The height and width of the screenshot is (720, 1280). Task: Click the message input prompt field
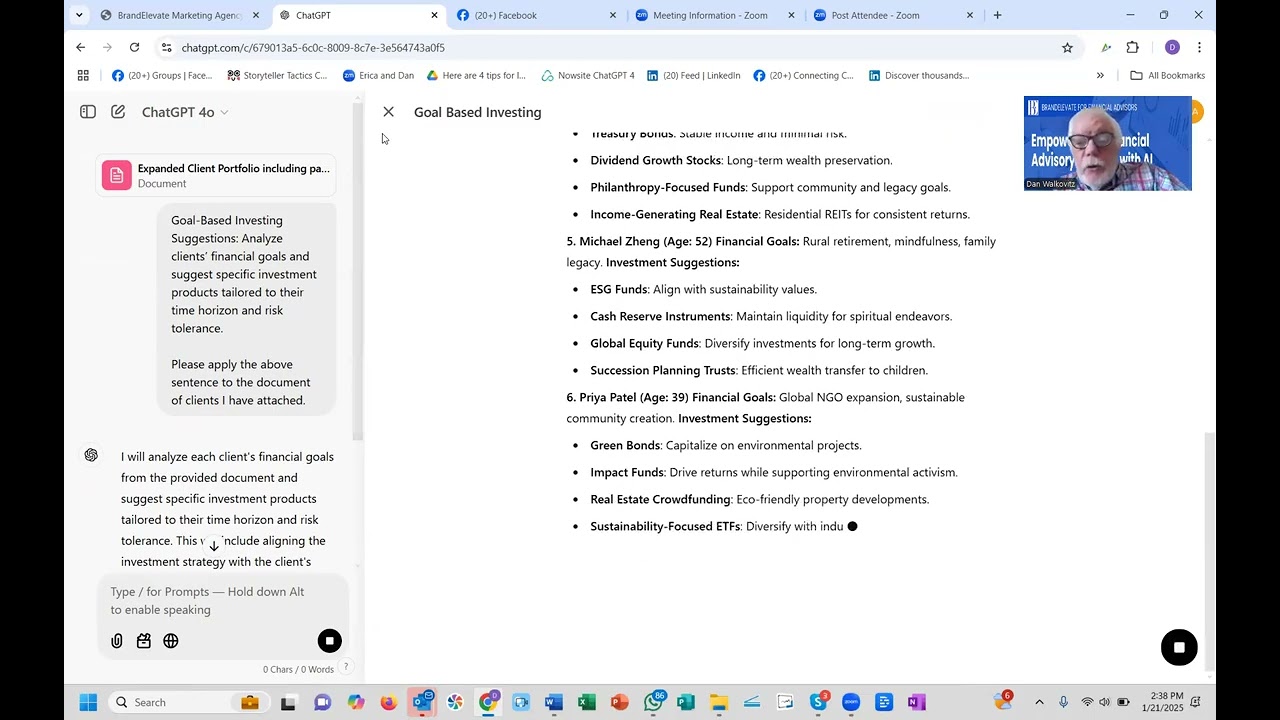click(222, 600)
